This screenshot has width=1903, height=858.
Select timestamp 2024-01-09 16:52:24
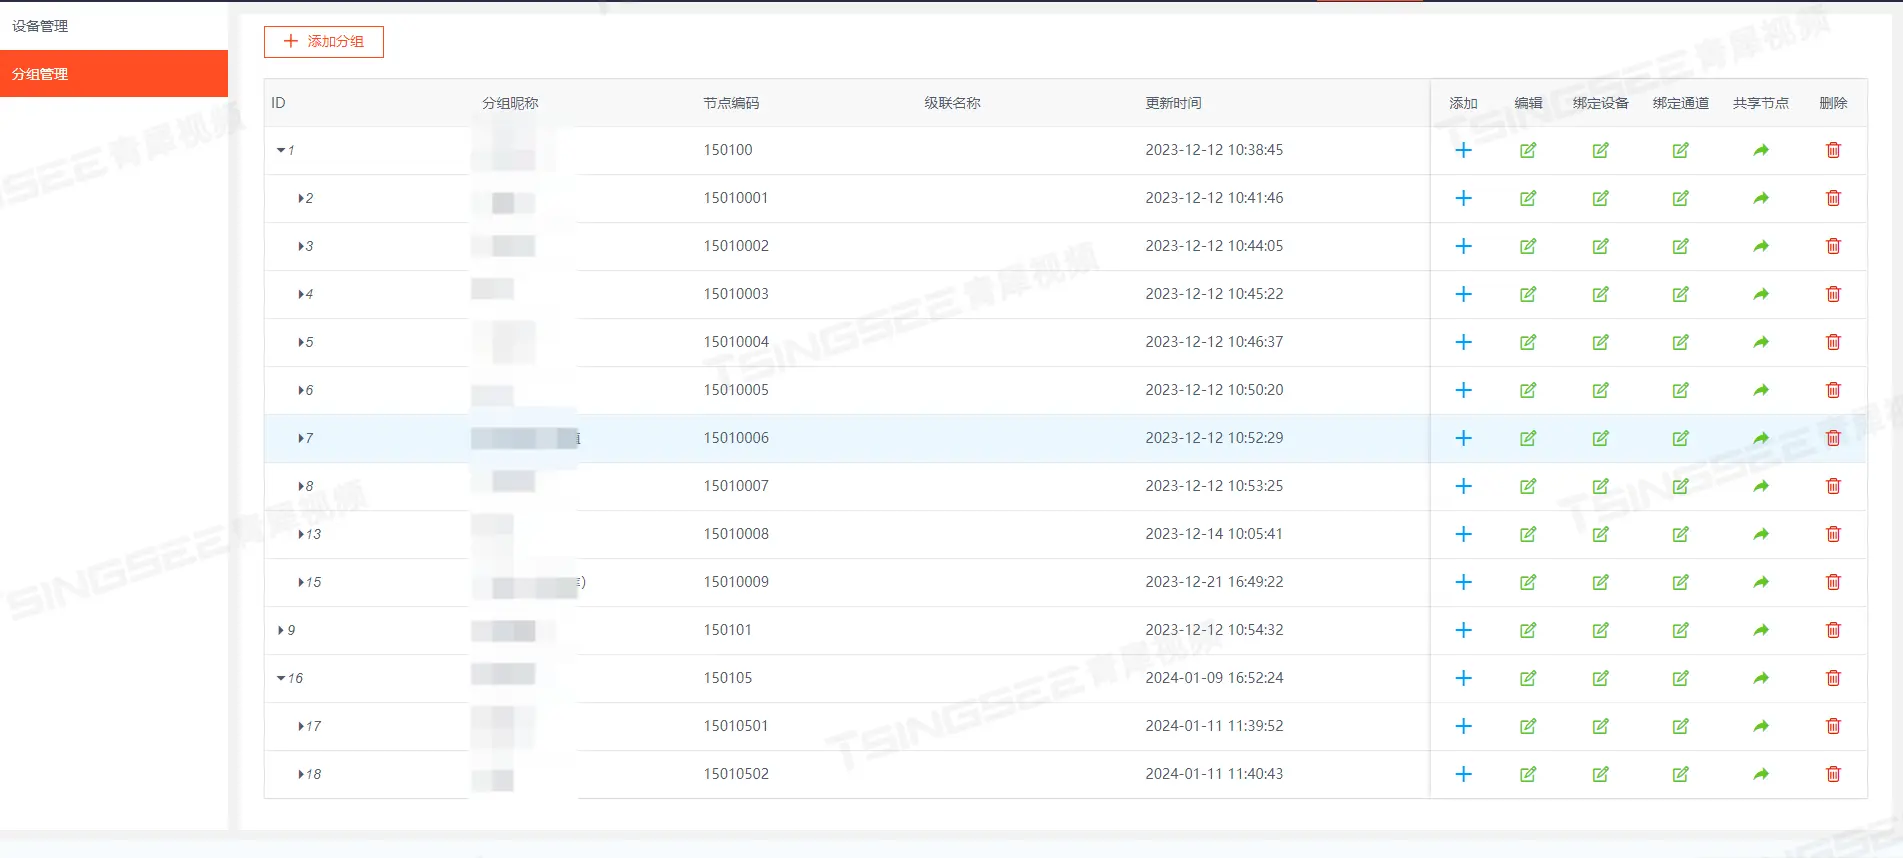1214,678
